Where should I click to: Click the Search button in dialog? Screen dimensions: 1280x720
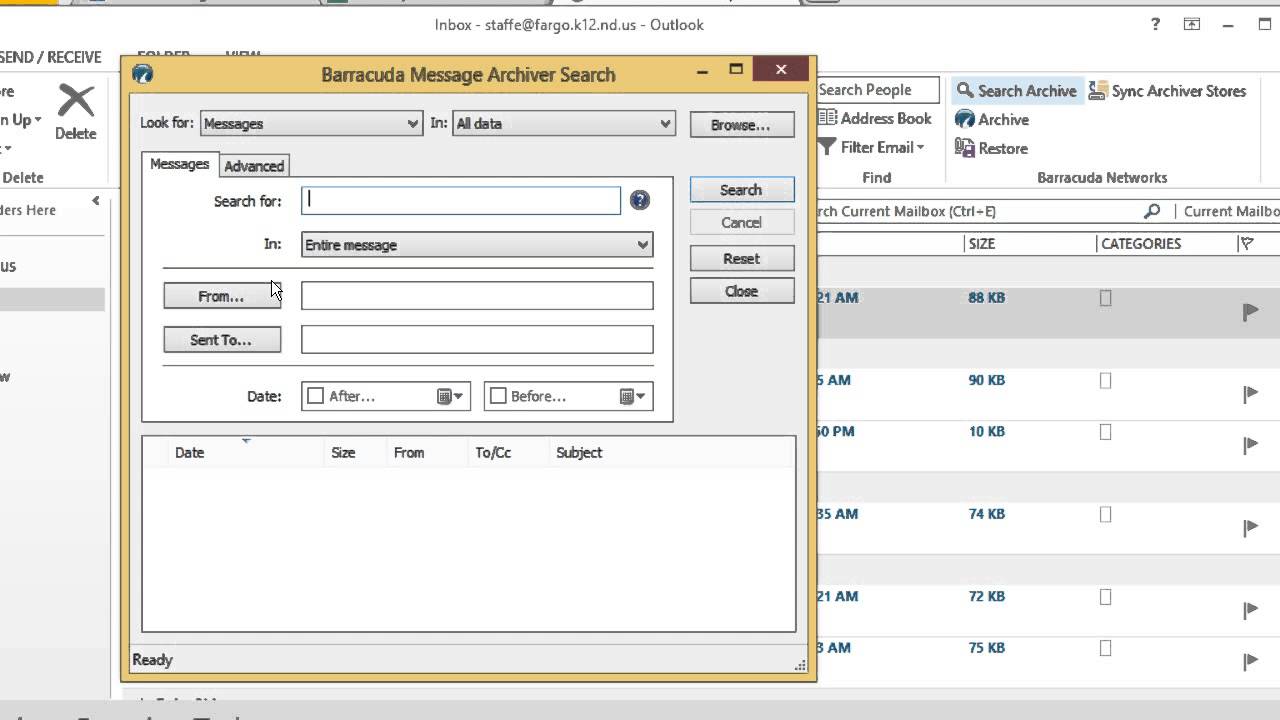(741, 190)
